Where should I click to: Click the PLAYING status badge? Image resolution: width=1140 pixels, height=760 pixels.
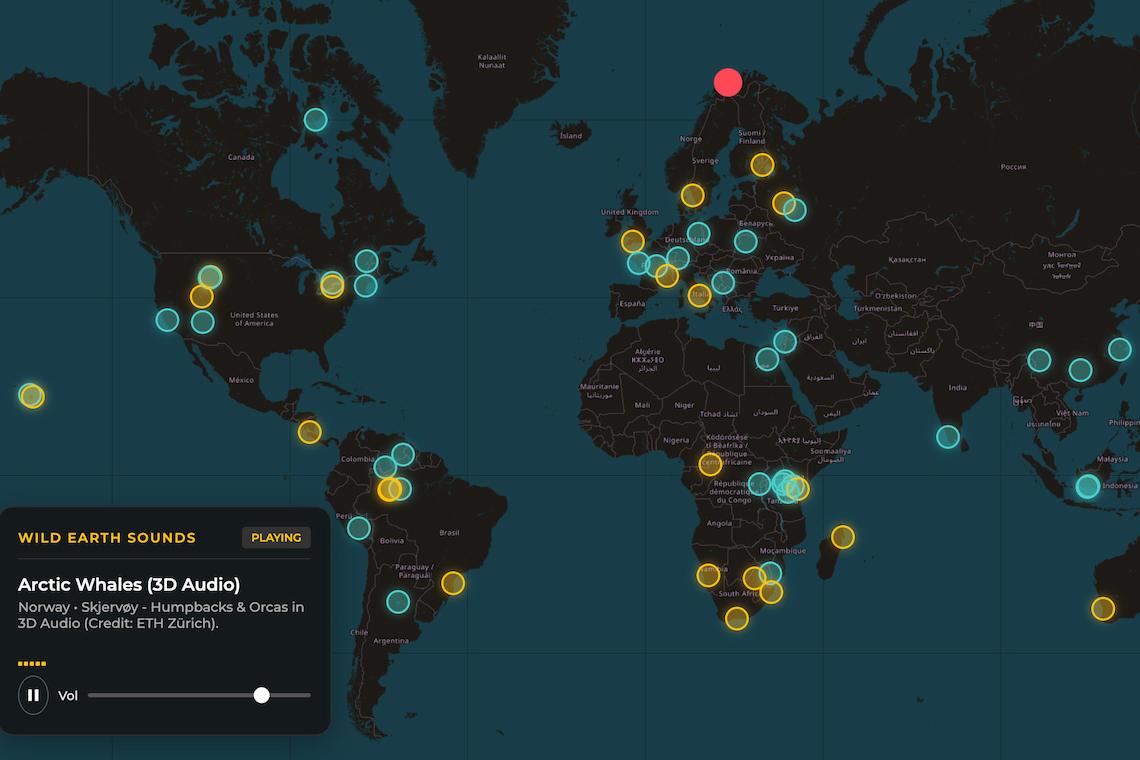point(276,538)
